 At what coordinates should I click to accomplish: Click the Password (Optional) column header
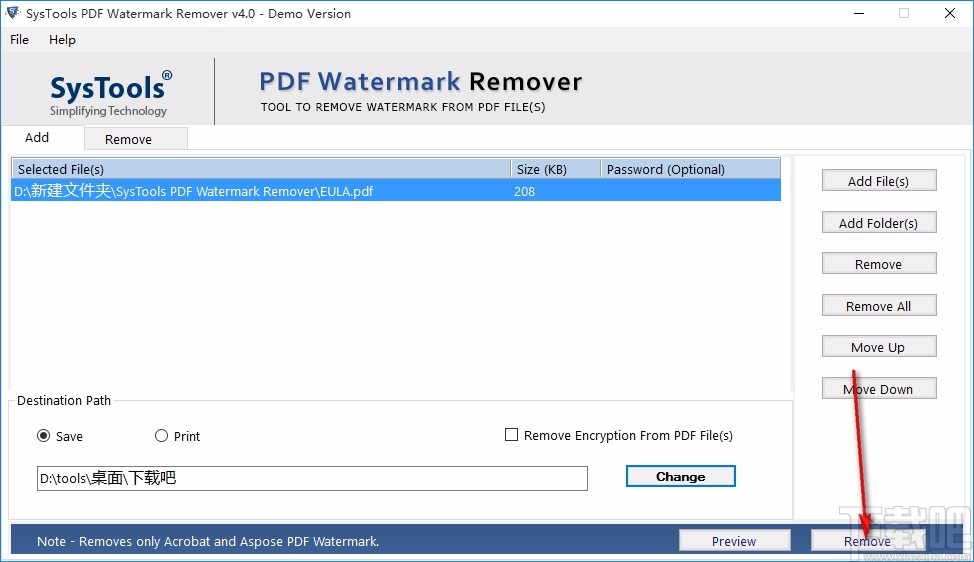point(690,169)
